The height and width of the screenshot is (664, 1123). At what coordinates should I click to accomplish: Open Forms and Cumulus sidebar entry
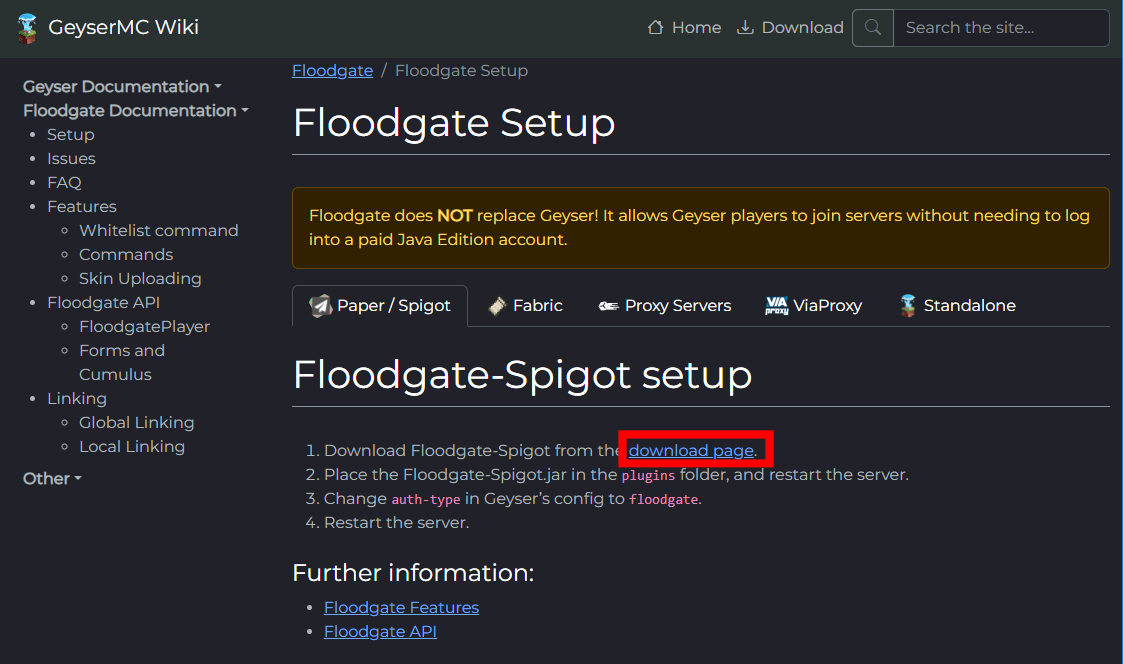point(122,362)
